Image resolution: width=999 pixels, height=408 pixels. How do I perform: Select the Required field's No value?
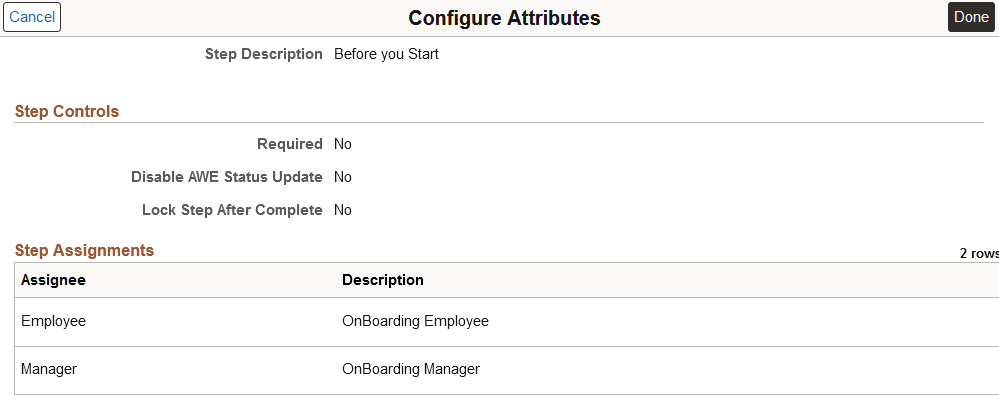(343, 144)
